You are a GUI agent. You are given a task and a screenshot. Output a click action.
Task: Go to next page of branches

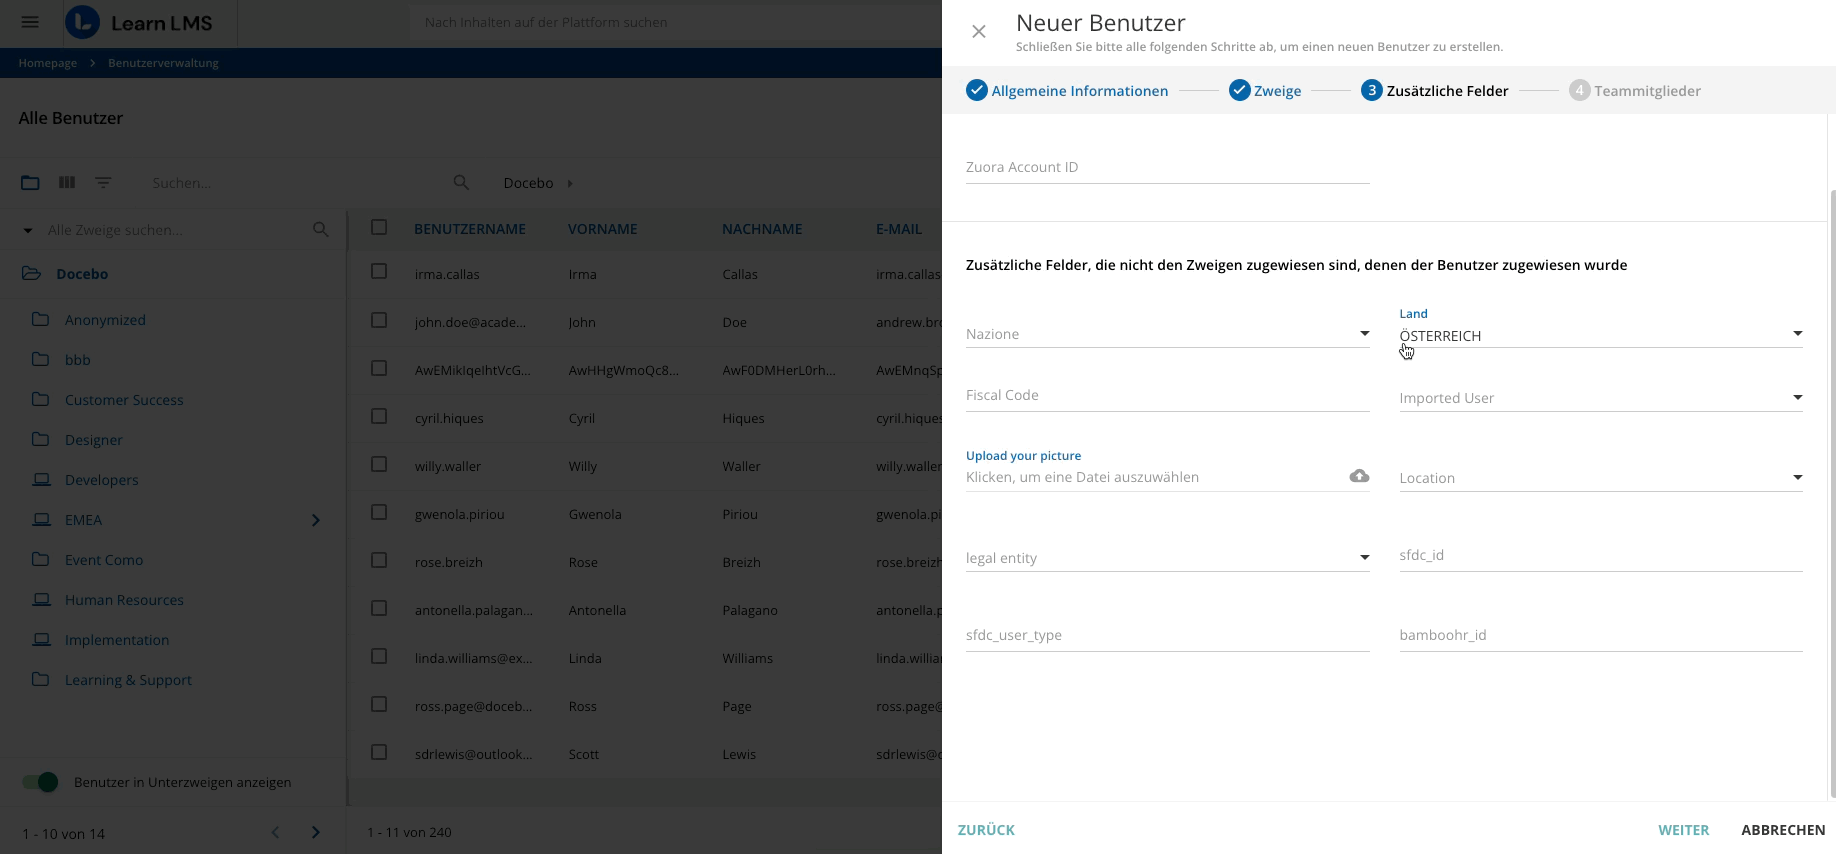pos(316,833)
